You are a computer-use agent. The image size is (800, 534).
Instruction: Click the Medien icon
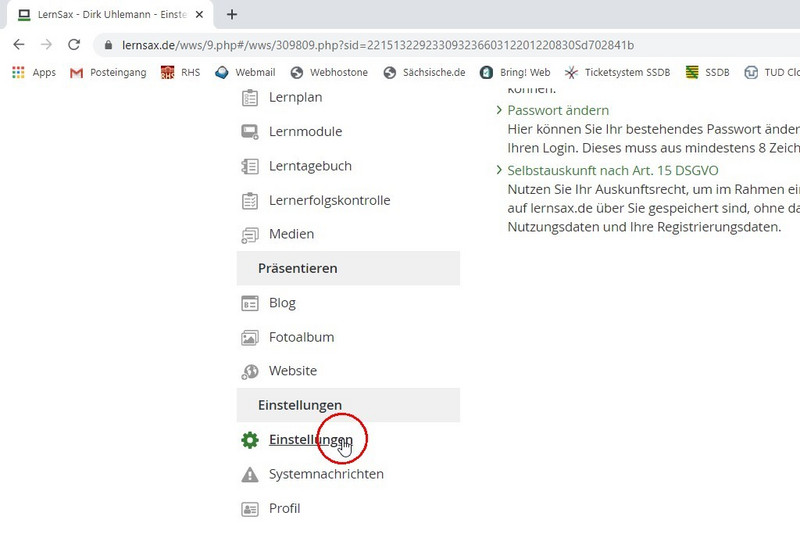250,235
